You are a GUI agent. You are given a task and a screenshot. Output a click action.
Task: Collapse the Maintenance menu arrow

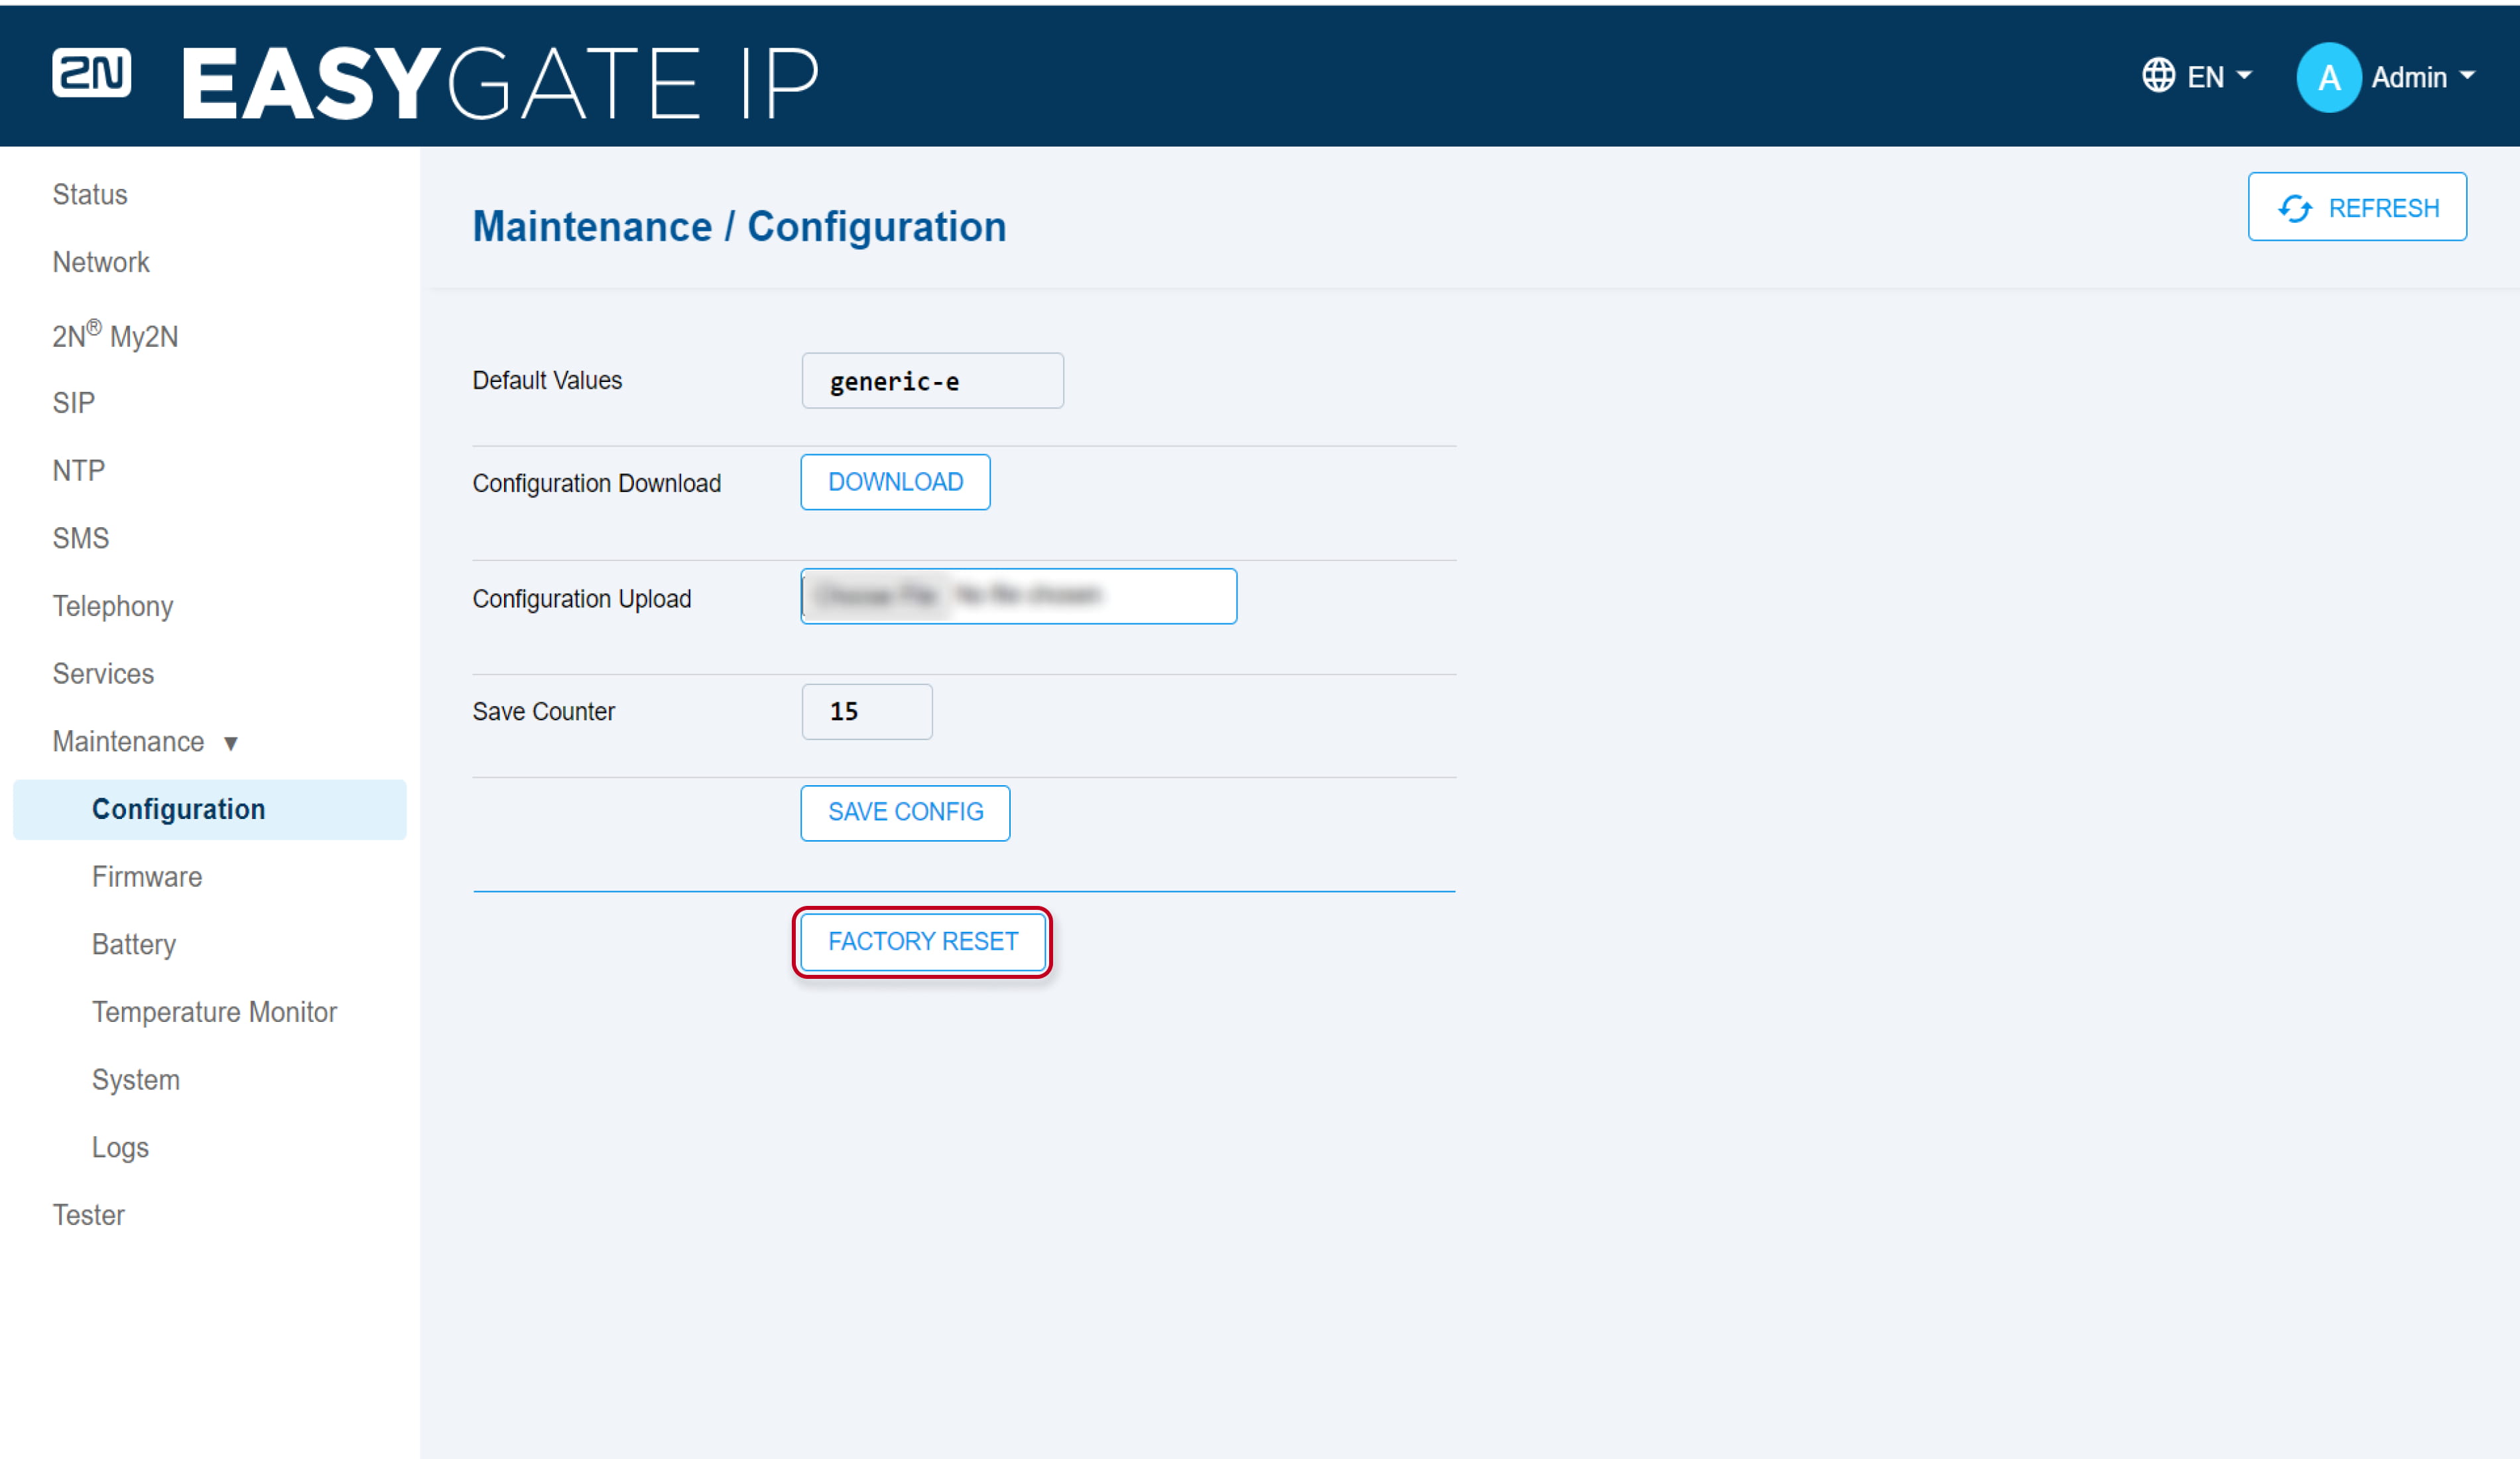coord(231,743)
